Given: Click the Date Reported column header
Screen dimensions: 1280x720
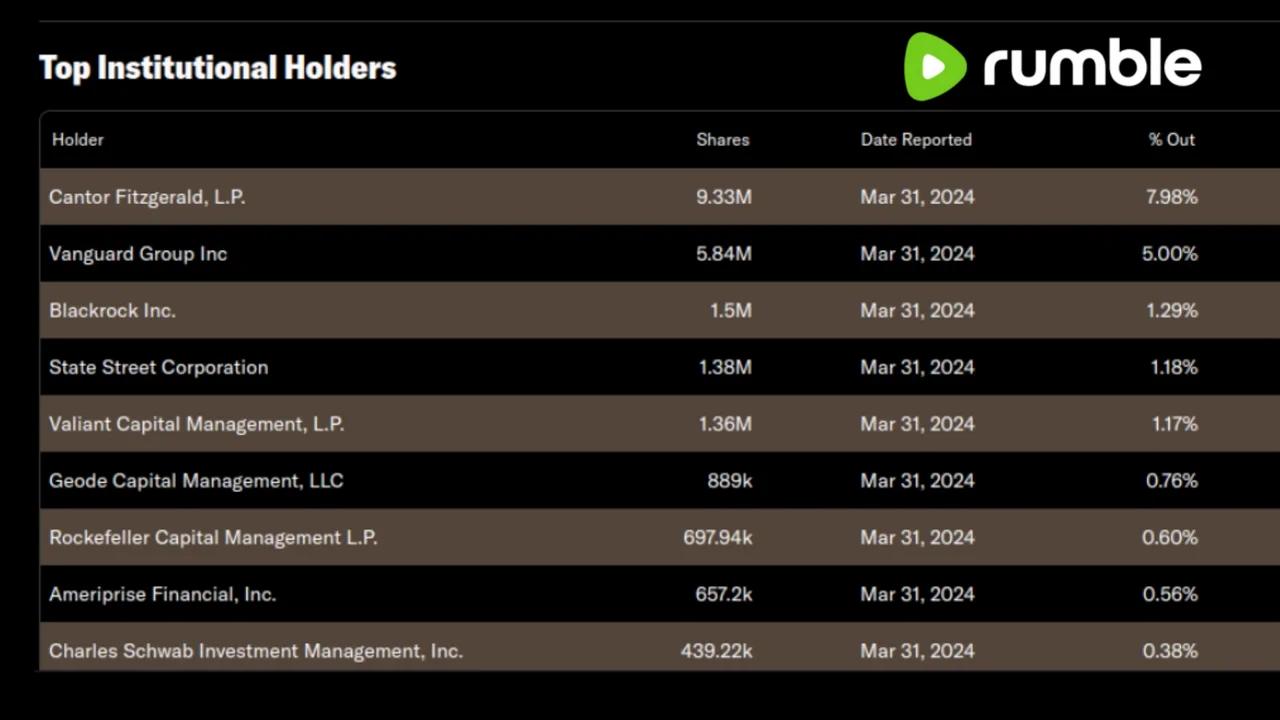Looking at the screenshot, I should [916, 140].
